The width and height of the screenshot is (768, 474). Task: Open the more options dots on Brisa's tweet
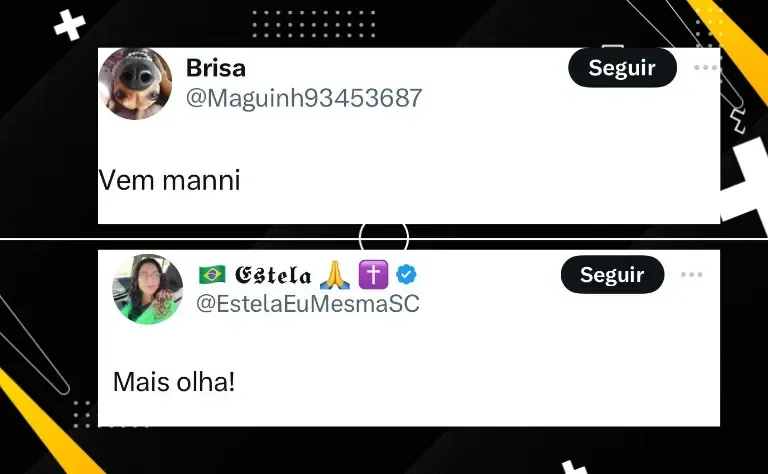706,68
